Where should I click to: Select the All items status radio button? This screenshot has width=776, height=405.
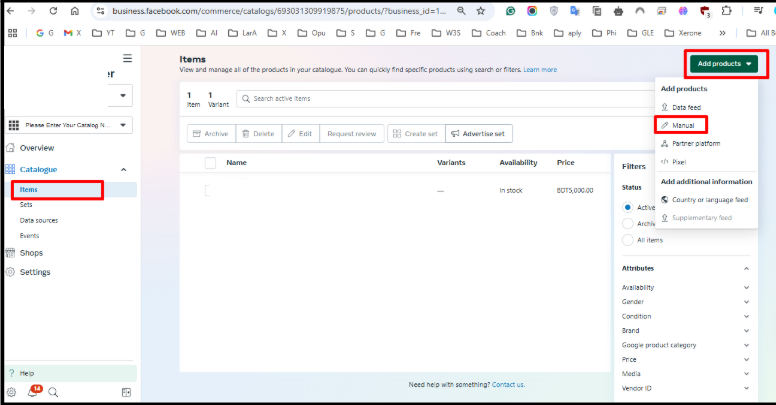(x=628, y=240)
